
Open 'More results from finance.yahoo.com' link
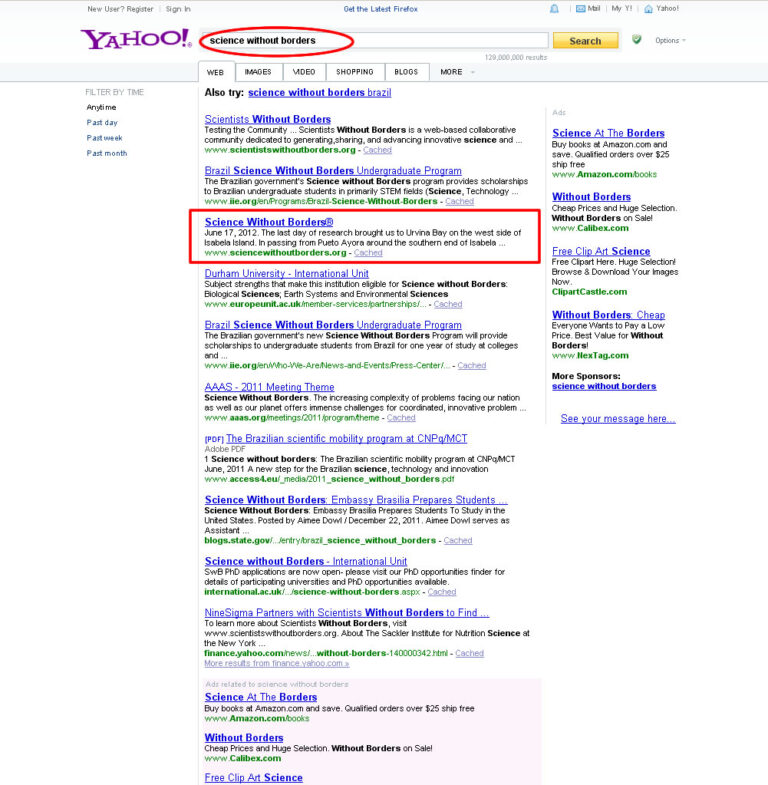(x=277, y=663)
